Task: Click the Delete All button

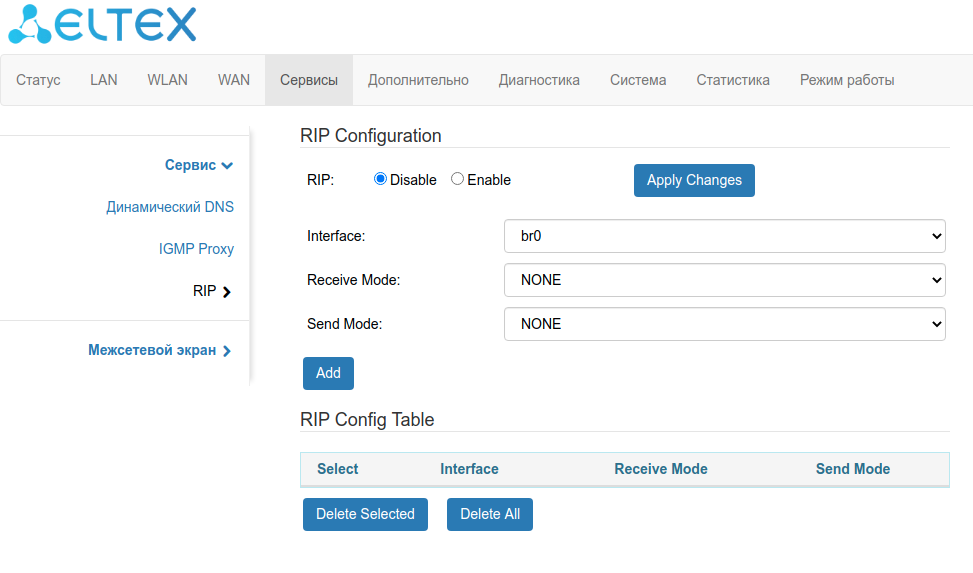Action: click(x=490, y=514)
